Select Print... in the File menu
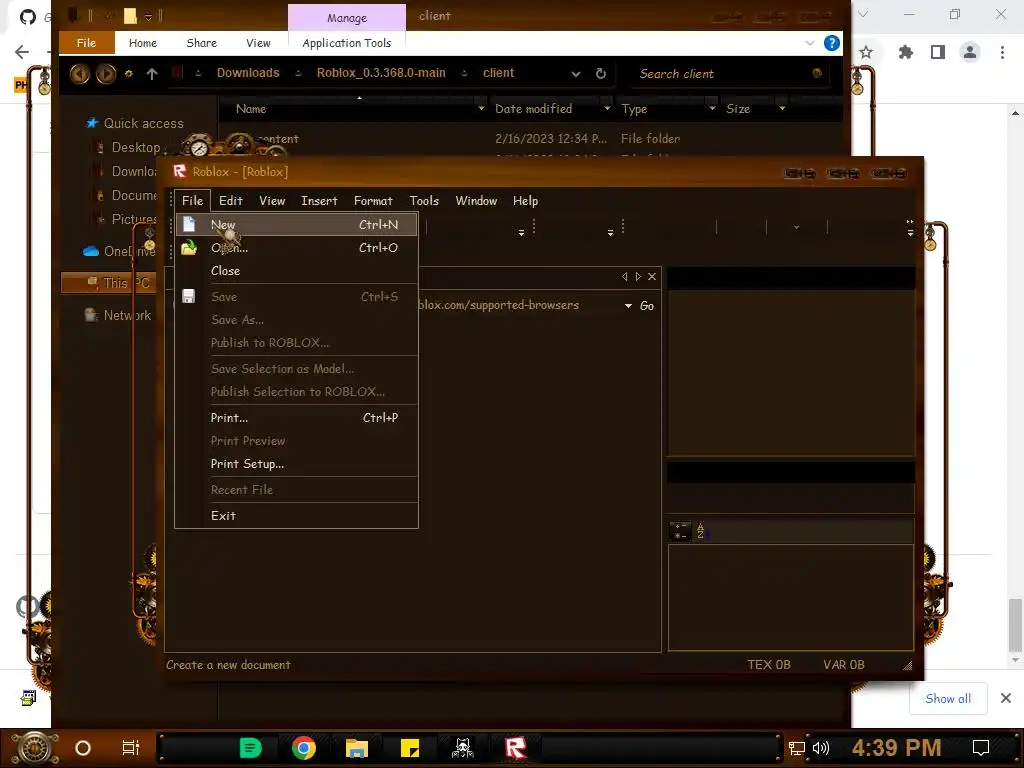1024x768 pixels. pyautogui.click(x=296, y=417)
